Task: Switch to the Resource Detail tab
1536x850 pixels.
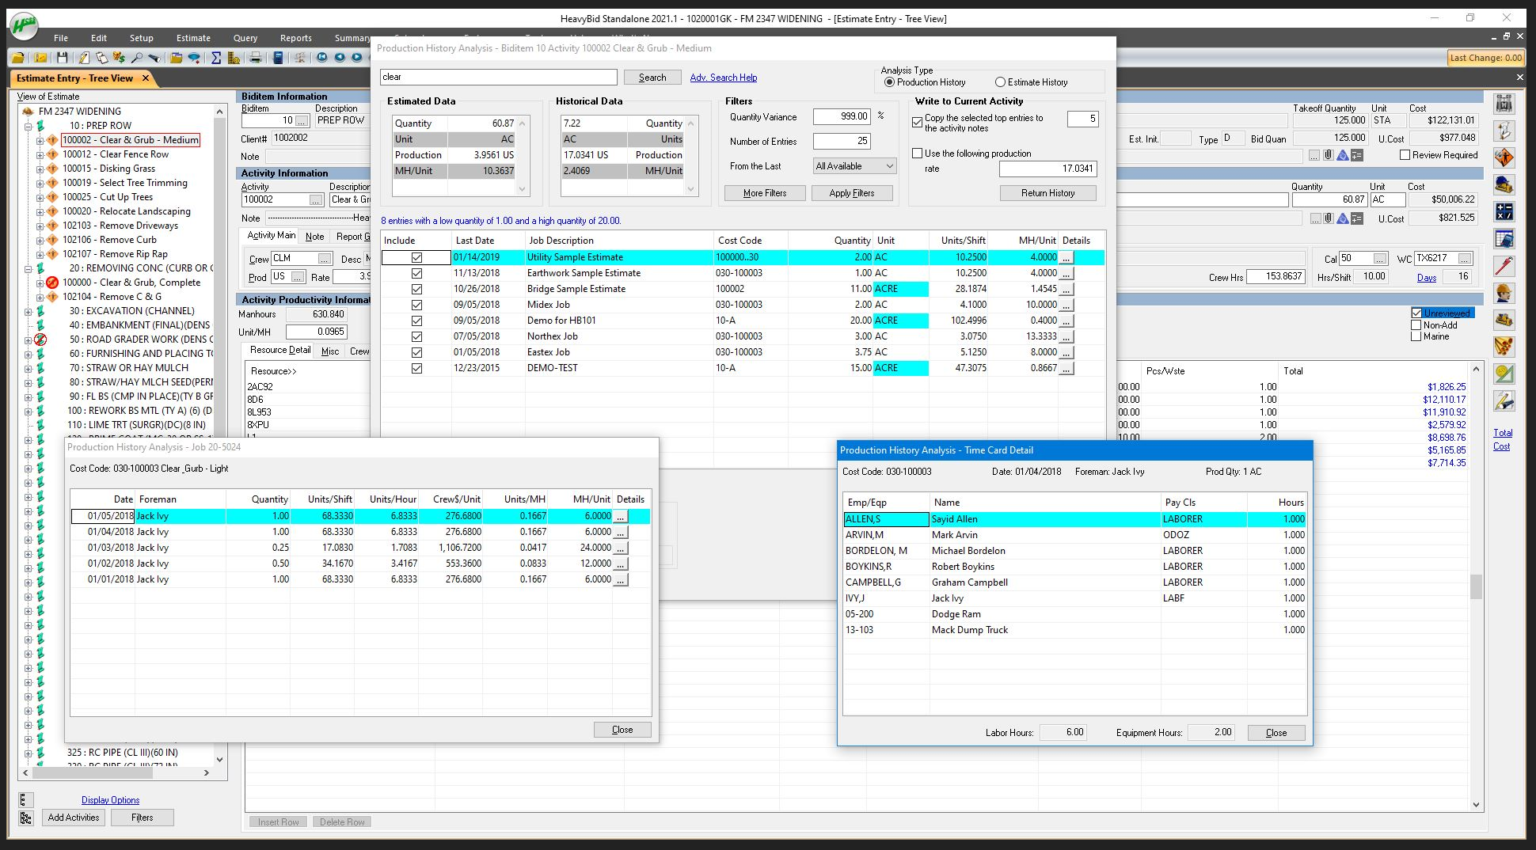Action: (277, 351)
